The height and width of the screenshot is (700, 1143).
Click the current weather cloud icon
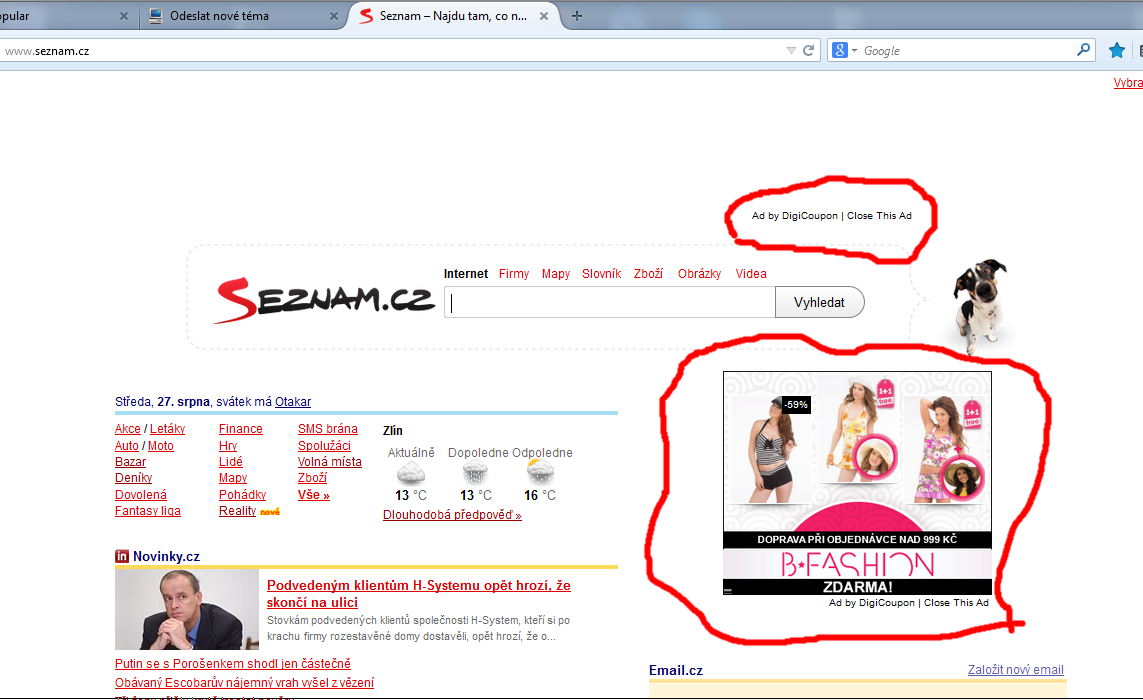410,473
